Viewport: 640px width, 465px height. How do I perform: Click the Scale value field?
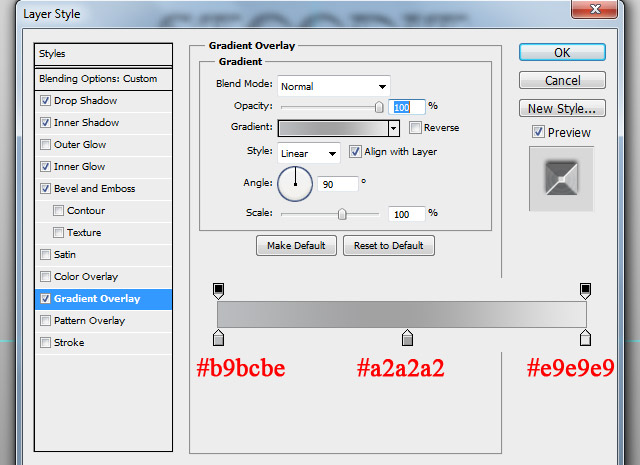[x=407, y=214]
